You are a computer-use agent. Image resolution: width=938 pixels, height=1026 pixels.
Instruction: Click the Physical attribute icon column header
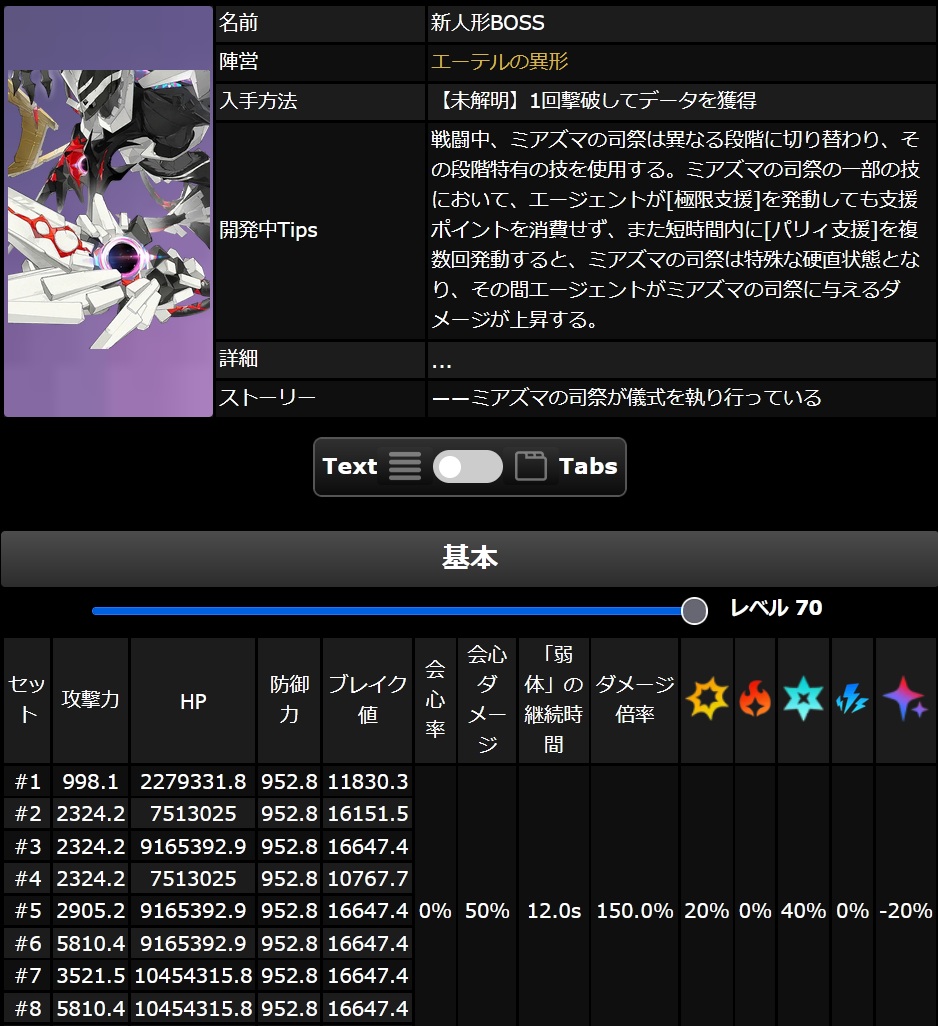click(x=706, y=699)
